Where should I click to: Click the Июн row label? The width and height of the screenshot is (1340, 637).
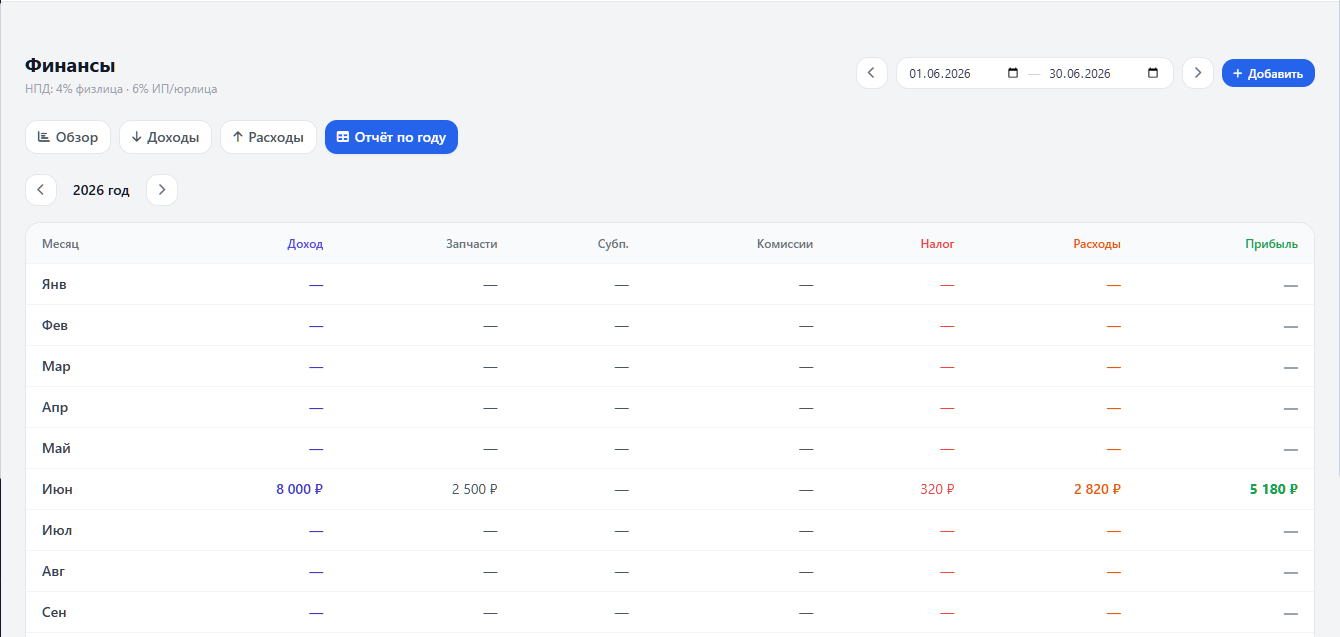coord(57,490)
